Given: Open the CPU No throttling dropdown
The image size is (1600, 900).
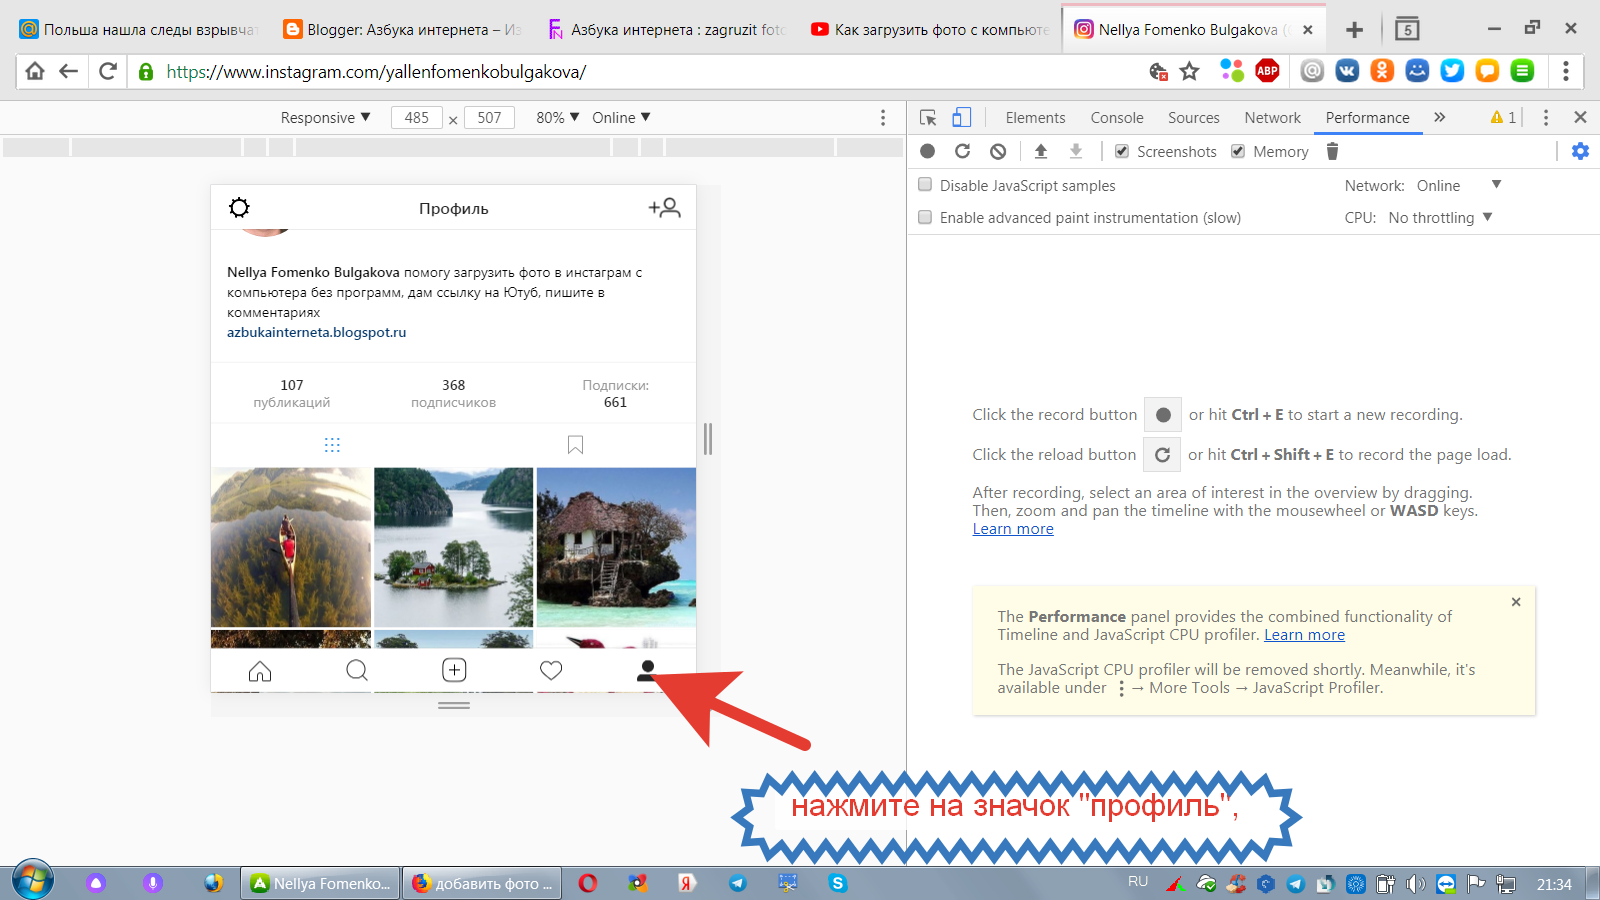Looking at the screenshot, I should click(x=1440, y=217).
